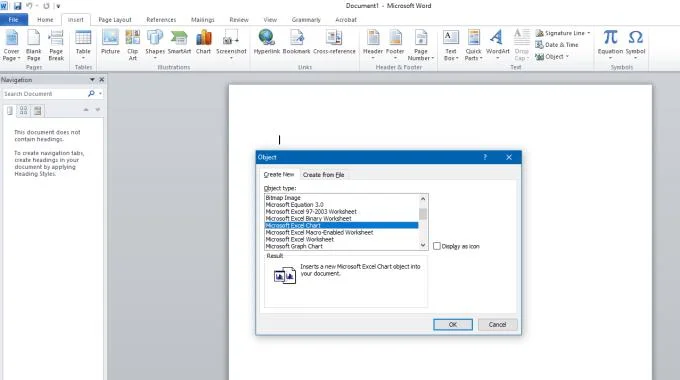Open Clip Art pane
Image resolution: width=680 pixels, height=380 pixels.
coord(133,45)
